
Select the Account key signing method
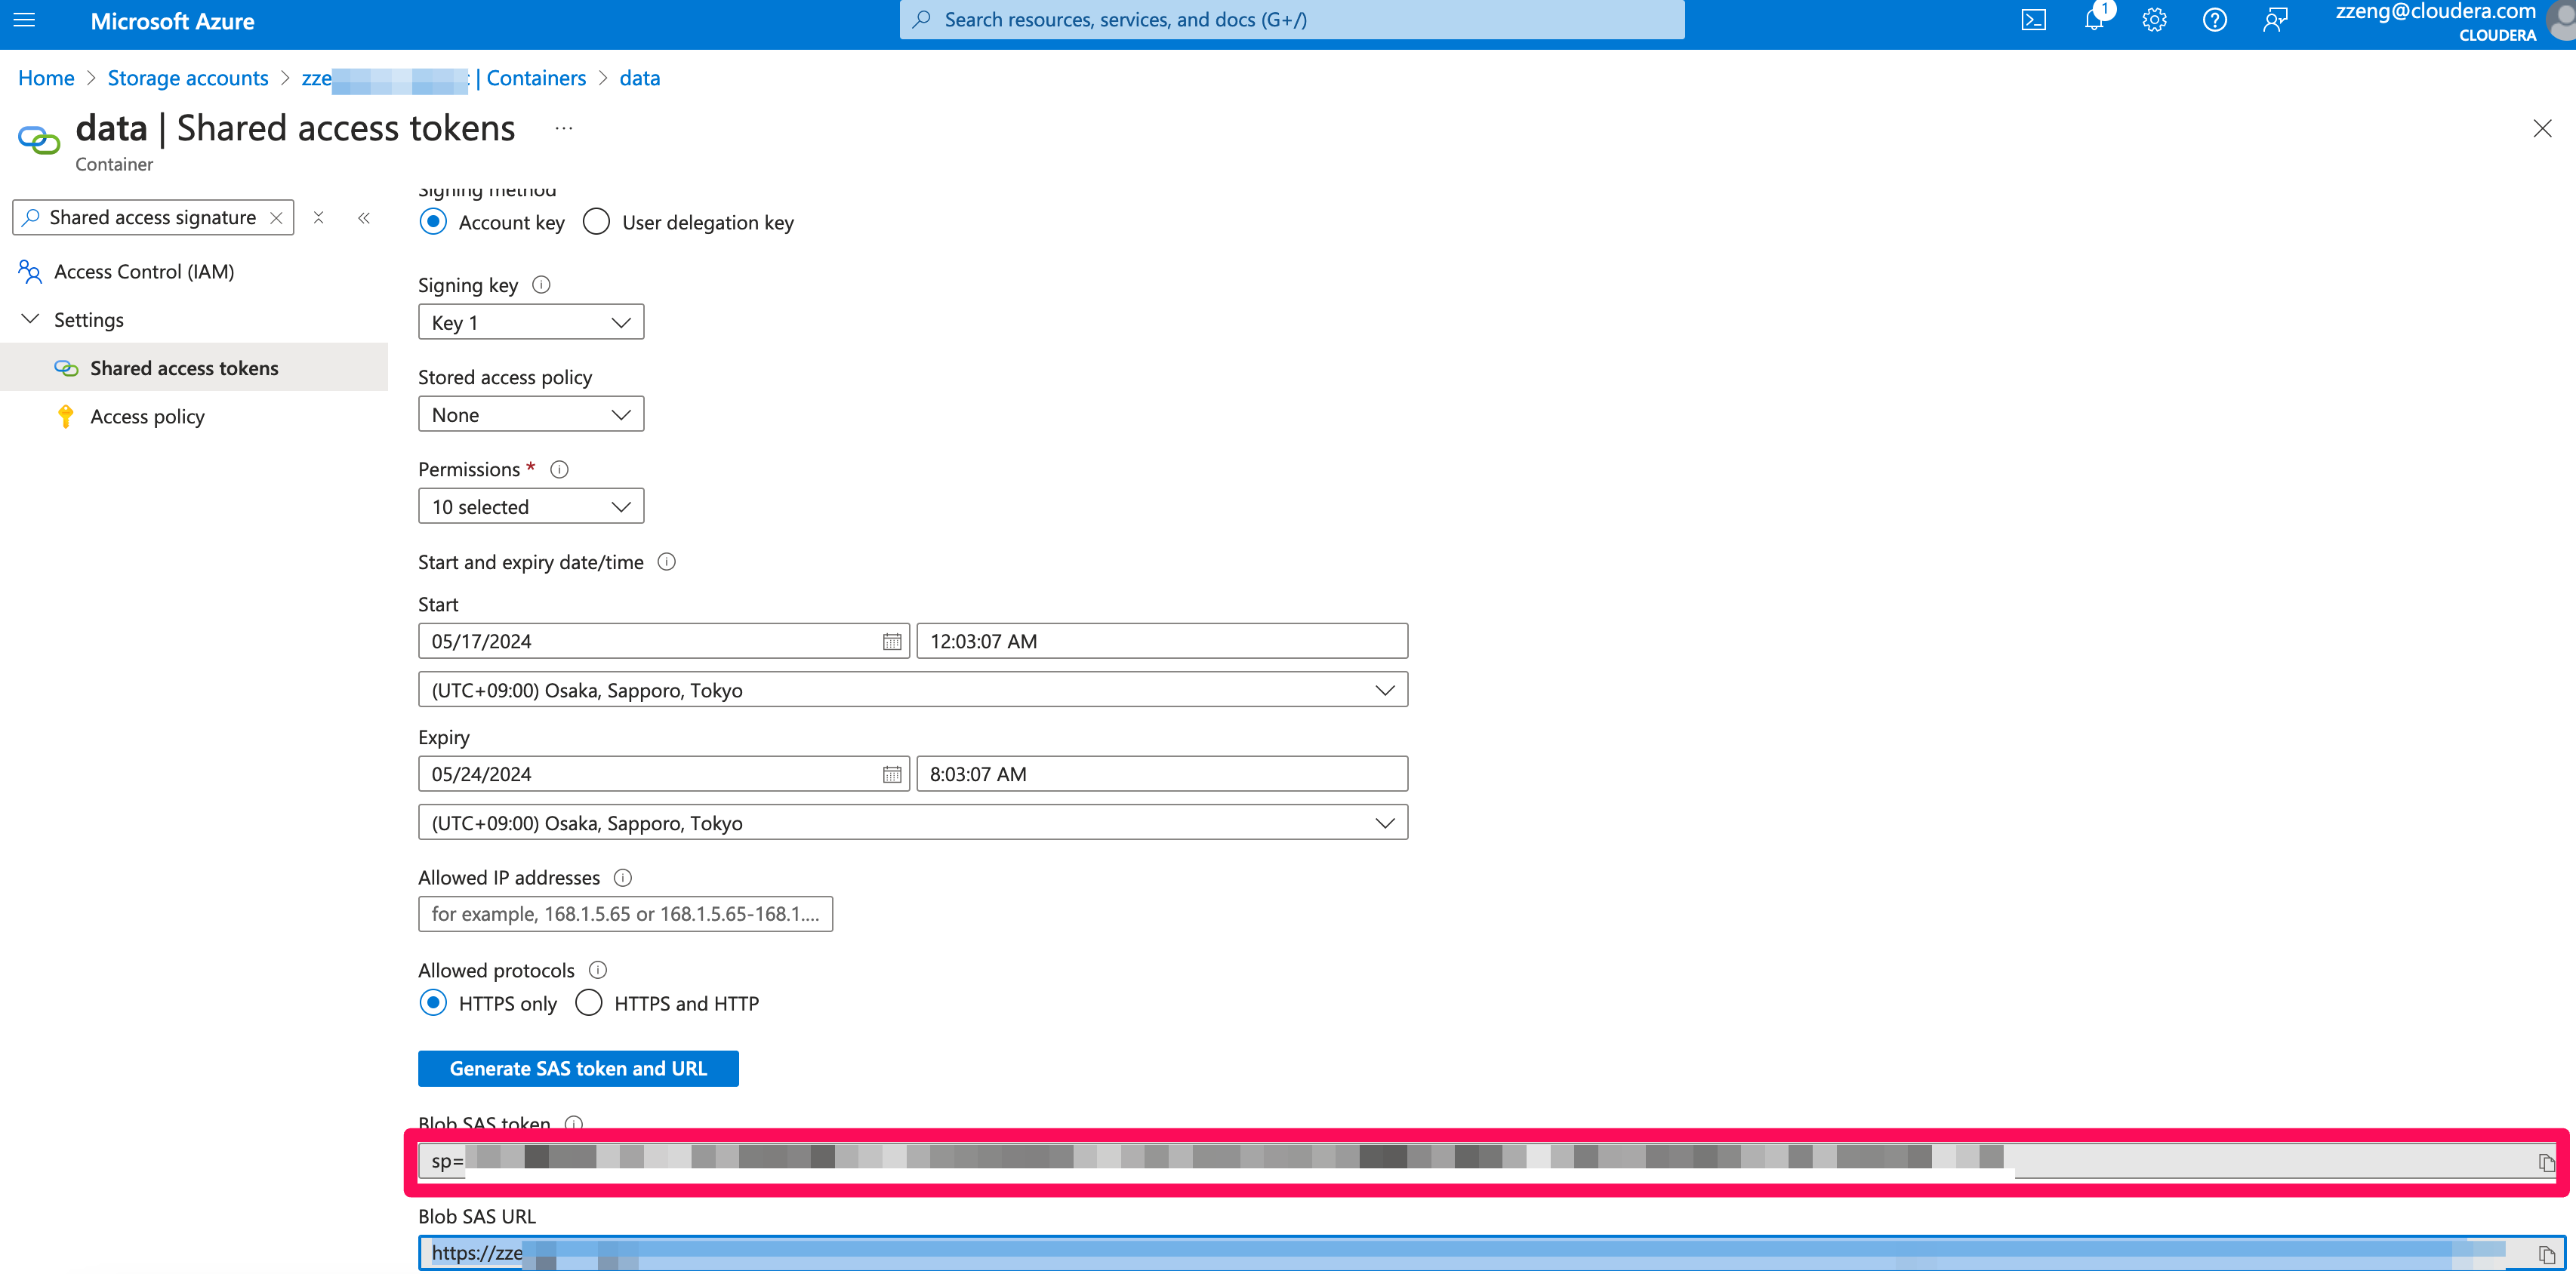[433, 221]
